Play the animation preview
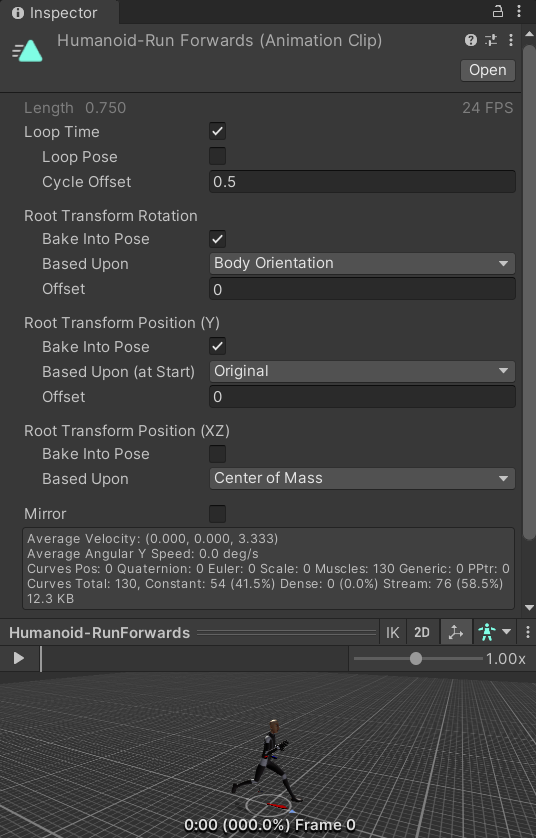Screen dimensions: 536x838 click(x=19, y=658)
